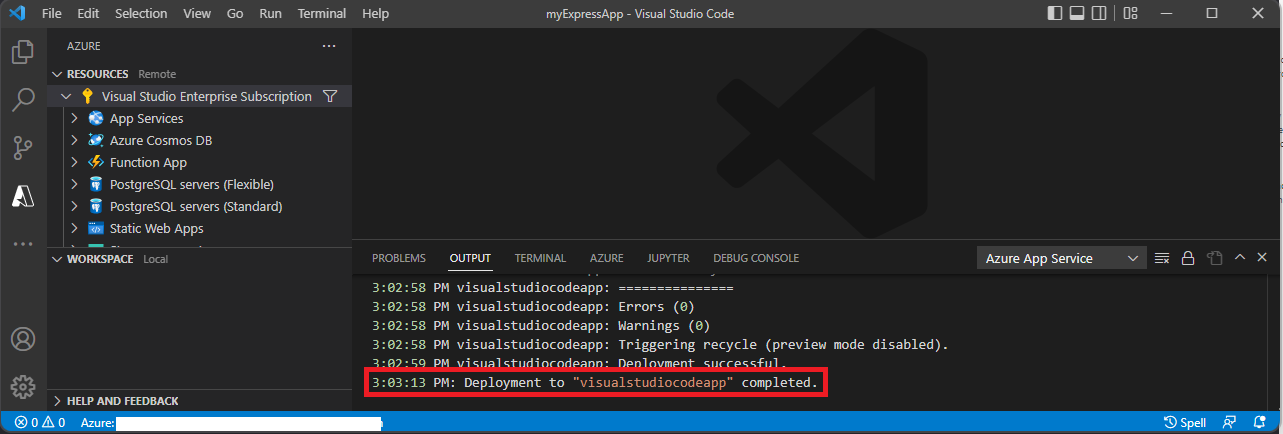Open the View menu
1283x434 pixels.
tap(197, 14)
